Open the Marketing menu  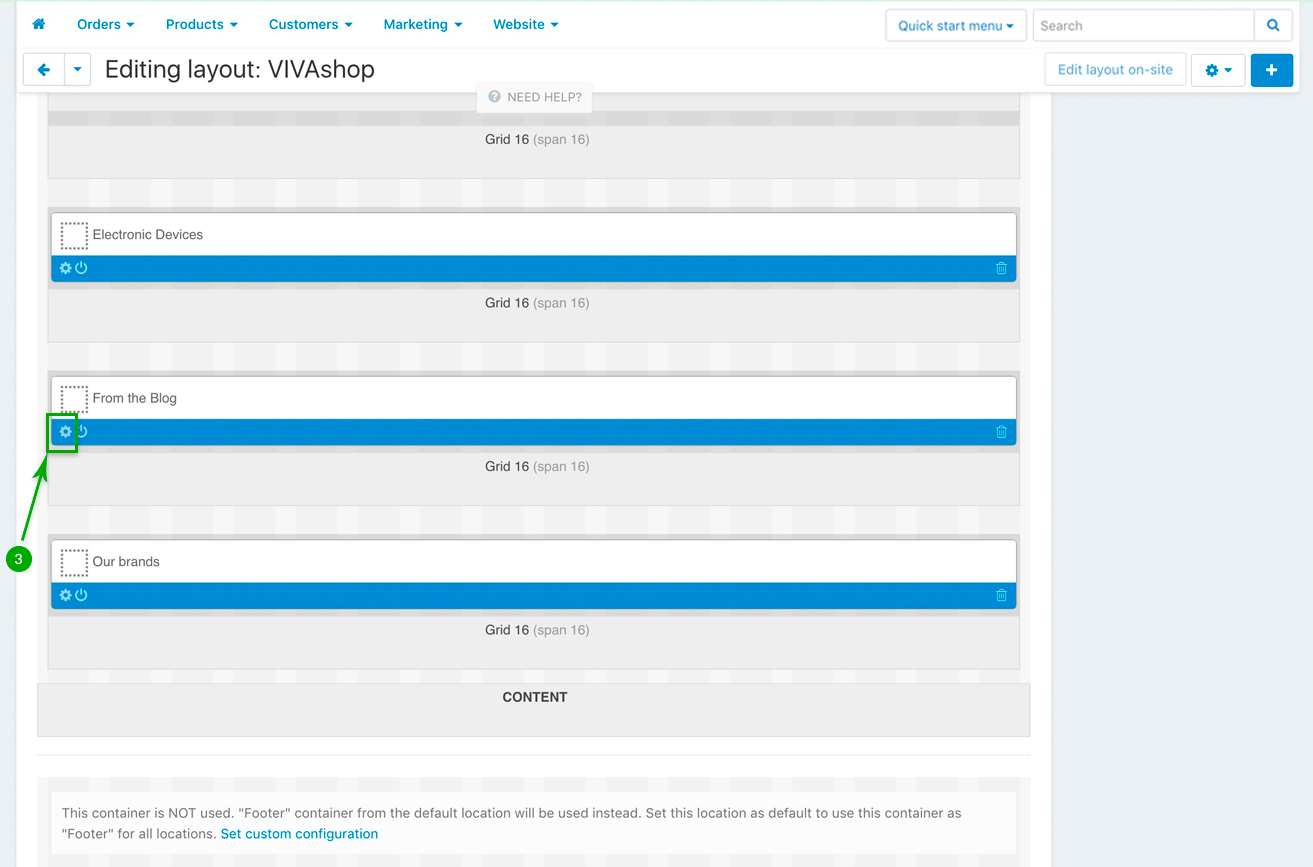(x=422, y=24)
